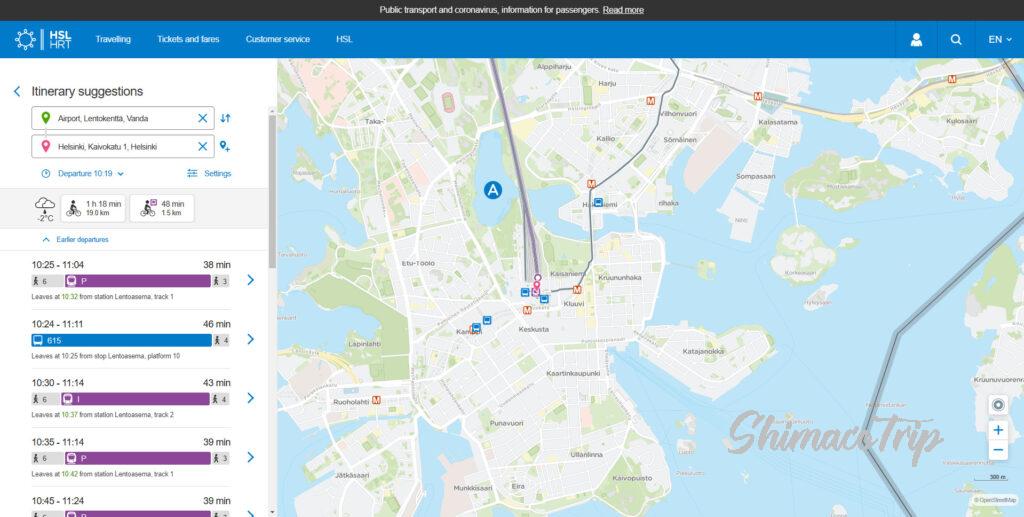Zoom out on the map
The image size is (1024, 517).
[x=997, y=450]
